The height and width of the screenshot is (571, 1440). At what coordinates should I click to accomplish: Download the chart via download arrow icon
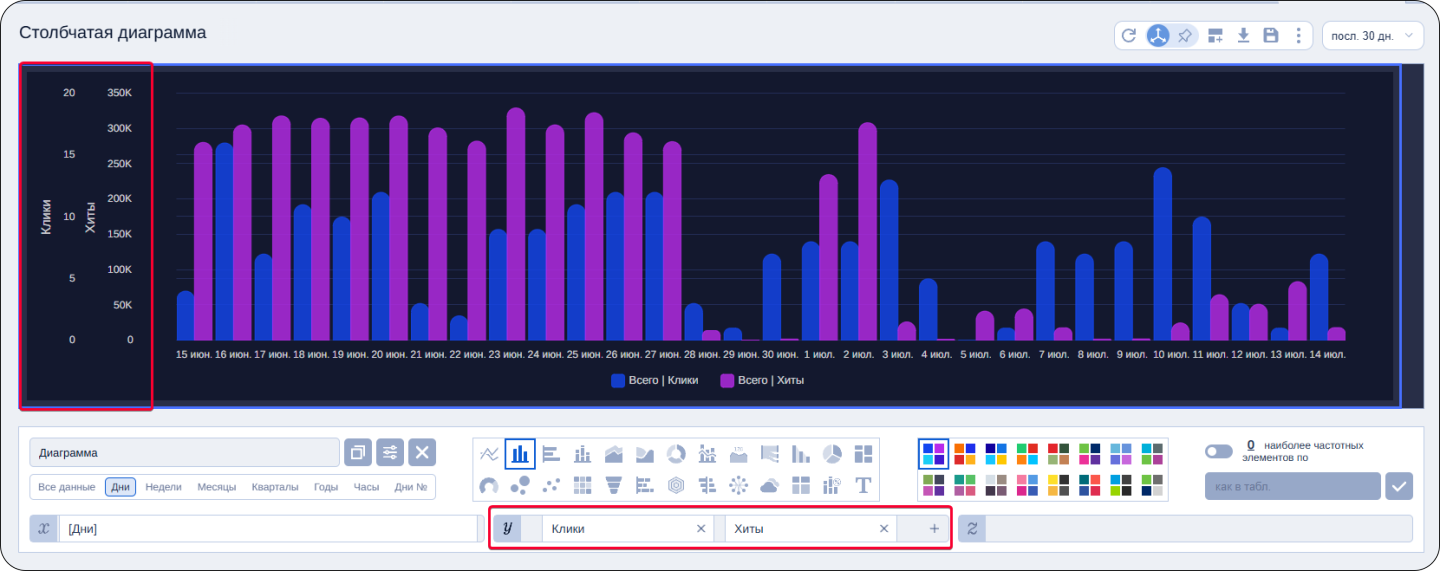pyautogui.click(x=1243, y=36)
